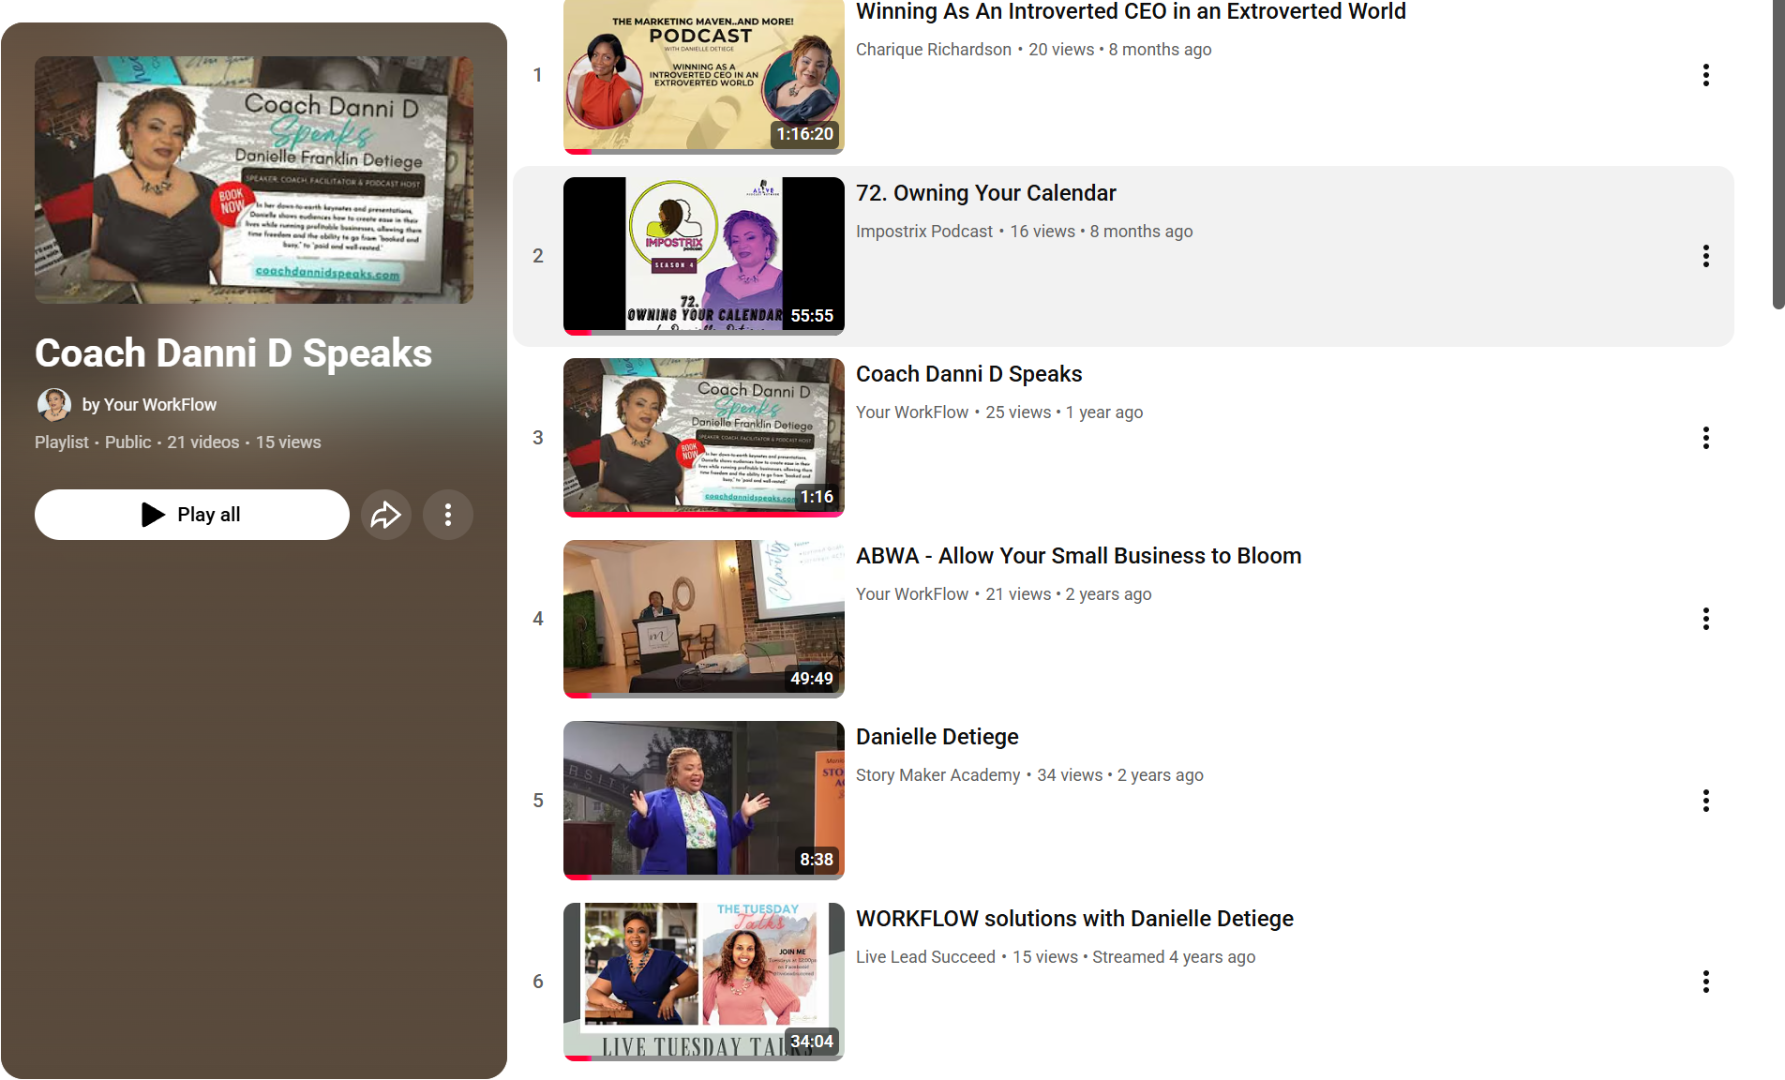Share the Coach Danni D Speaks playlist
The height and width of the screenshot is (1080, 1785).
click(x=386, y=515)
